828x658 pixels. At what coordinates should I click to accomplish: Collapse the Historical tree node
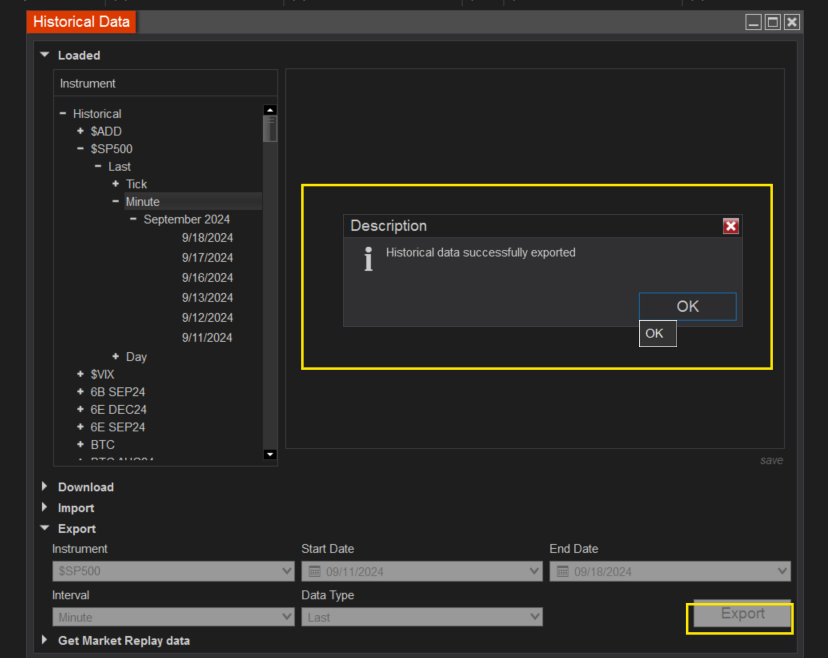coord(63,114)
